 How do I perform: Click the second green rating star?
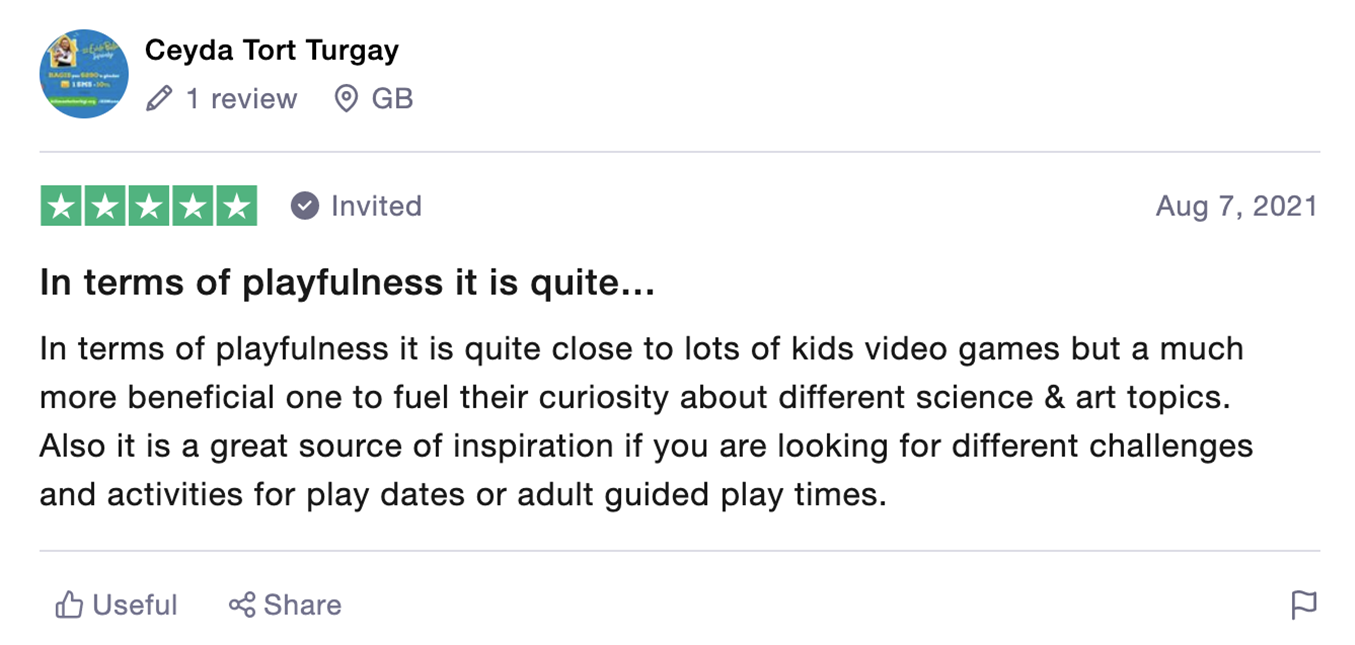pyautogui.click(x=105, y=206)
